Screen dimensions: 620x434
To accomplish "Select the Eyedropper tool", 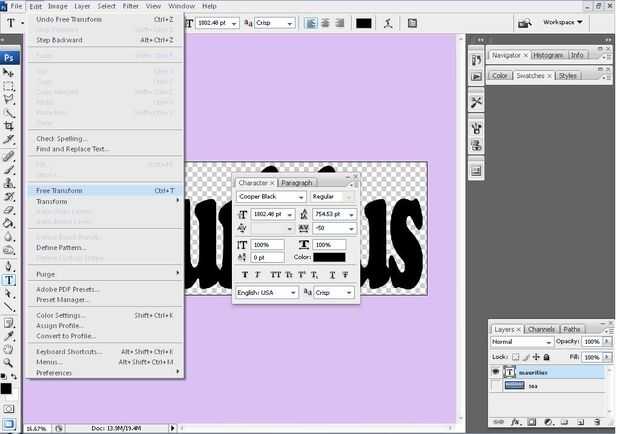I will 8,336.
